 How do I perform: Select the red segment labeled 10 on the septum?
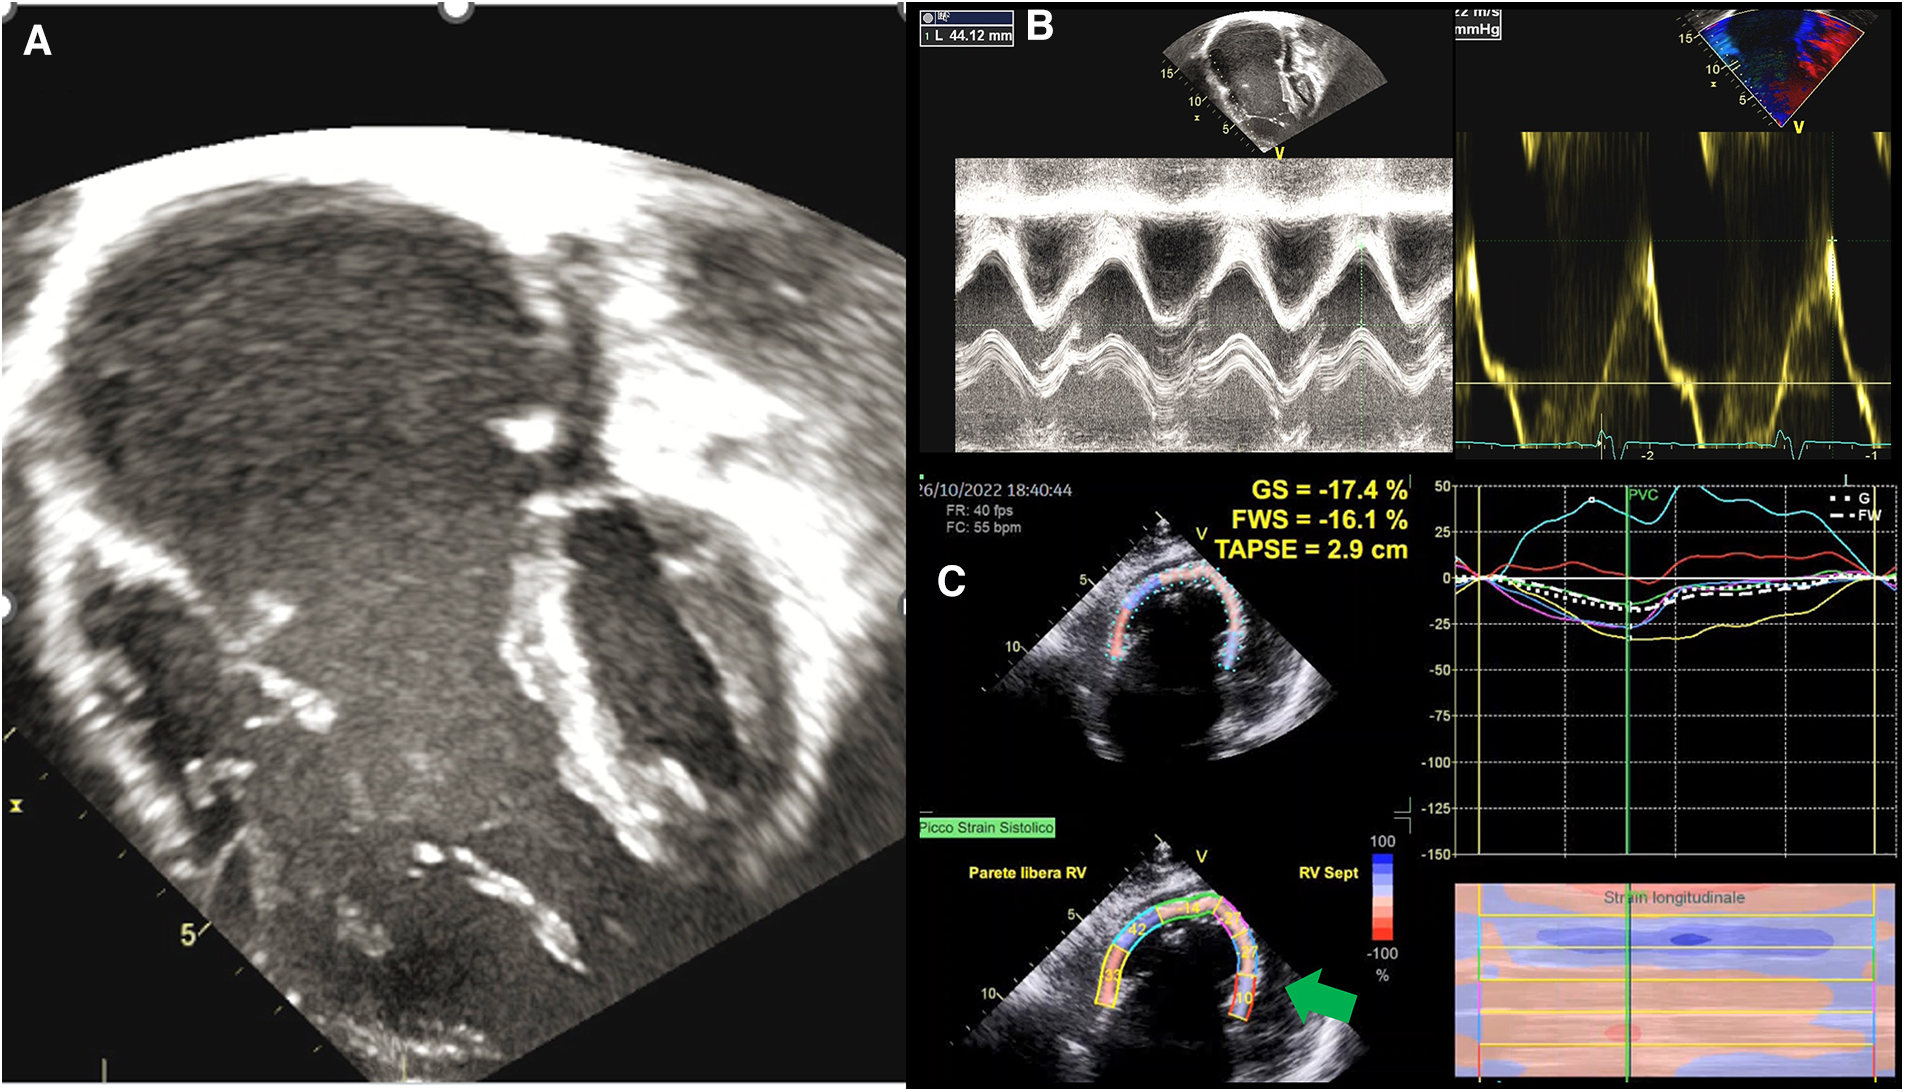click(1241, 1000)
